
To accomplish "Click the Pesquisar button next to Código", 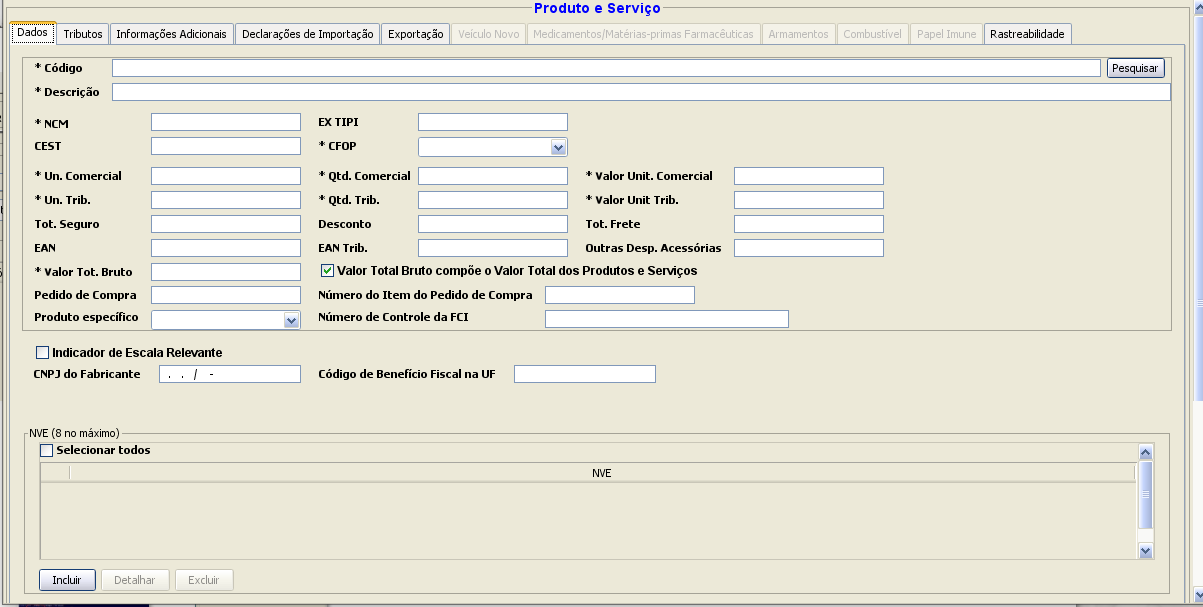I will 1135,68.
